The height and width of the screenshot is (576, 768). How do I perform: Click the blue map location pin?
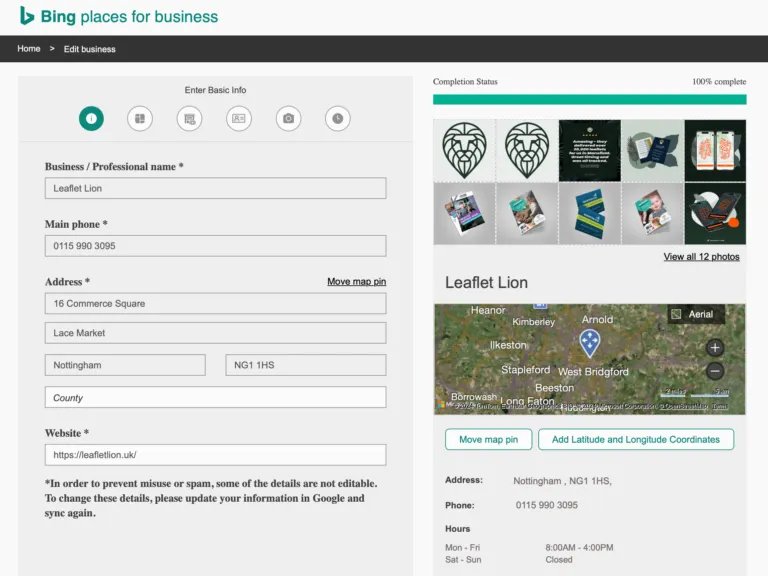[x=590, y=343]
